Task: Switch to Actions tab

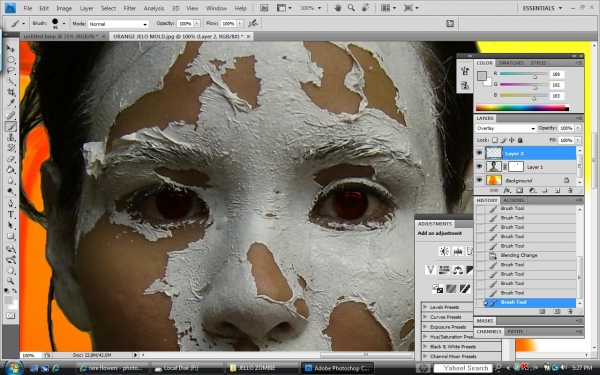Action: click(513, 200)
